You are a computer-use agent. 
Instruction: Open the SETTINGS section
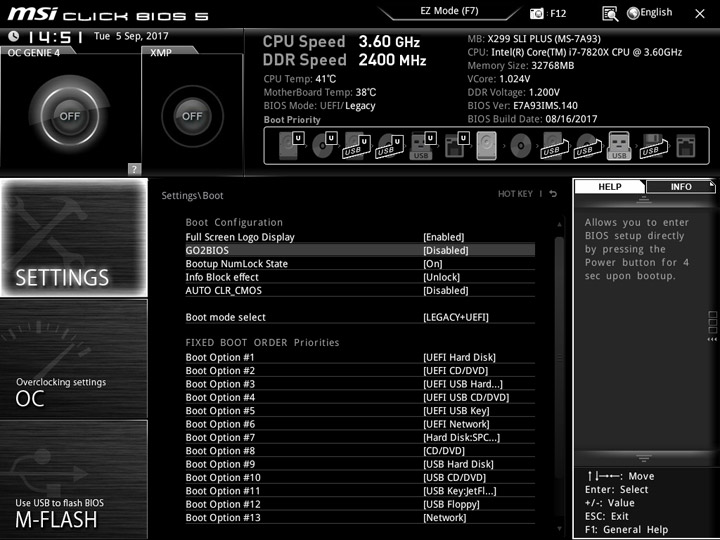[74, 237]
